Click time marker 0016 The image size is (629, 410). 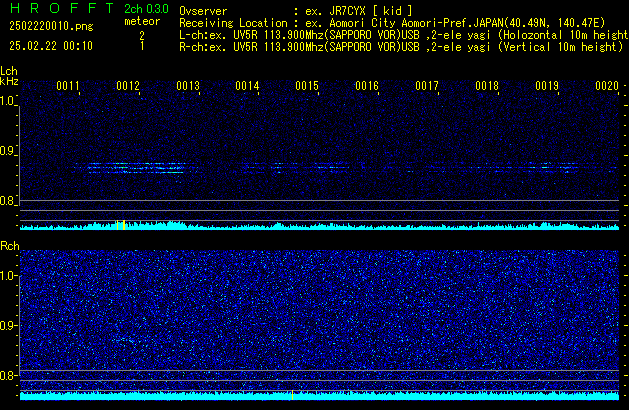point(367,86)
